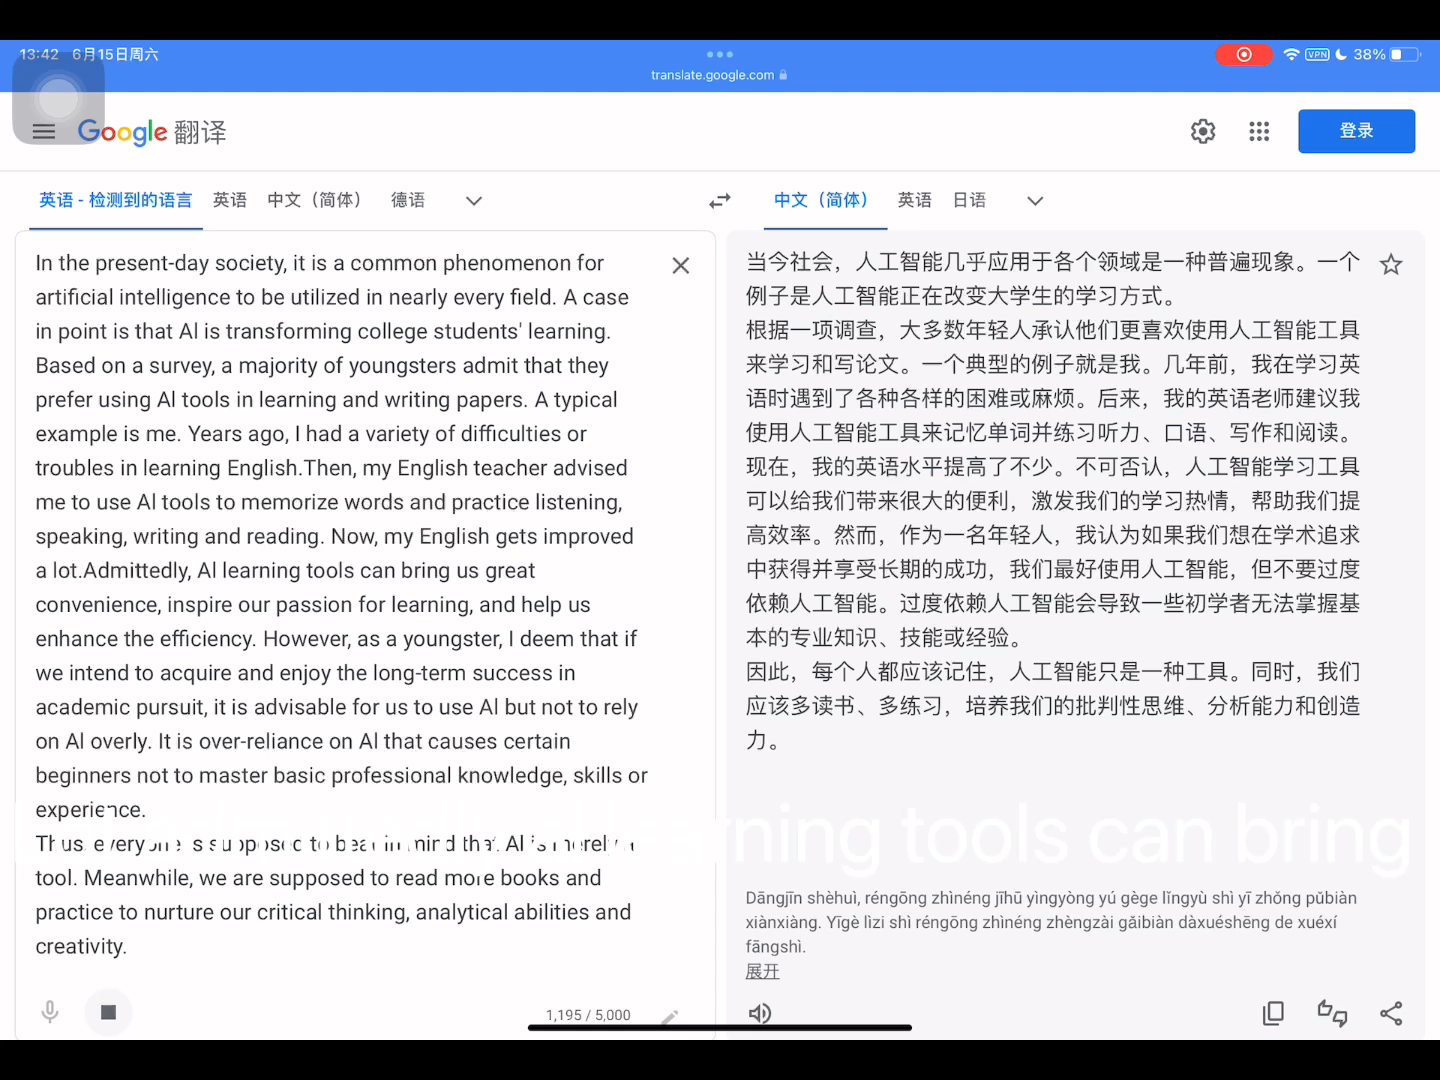
Task: Stop source text audio playback
Action: pyautogui.click(x=109, y=1013)
